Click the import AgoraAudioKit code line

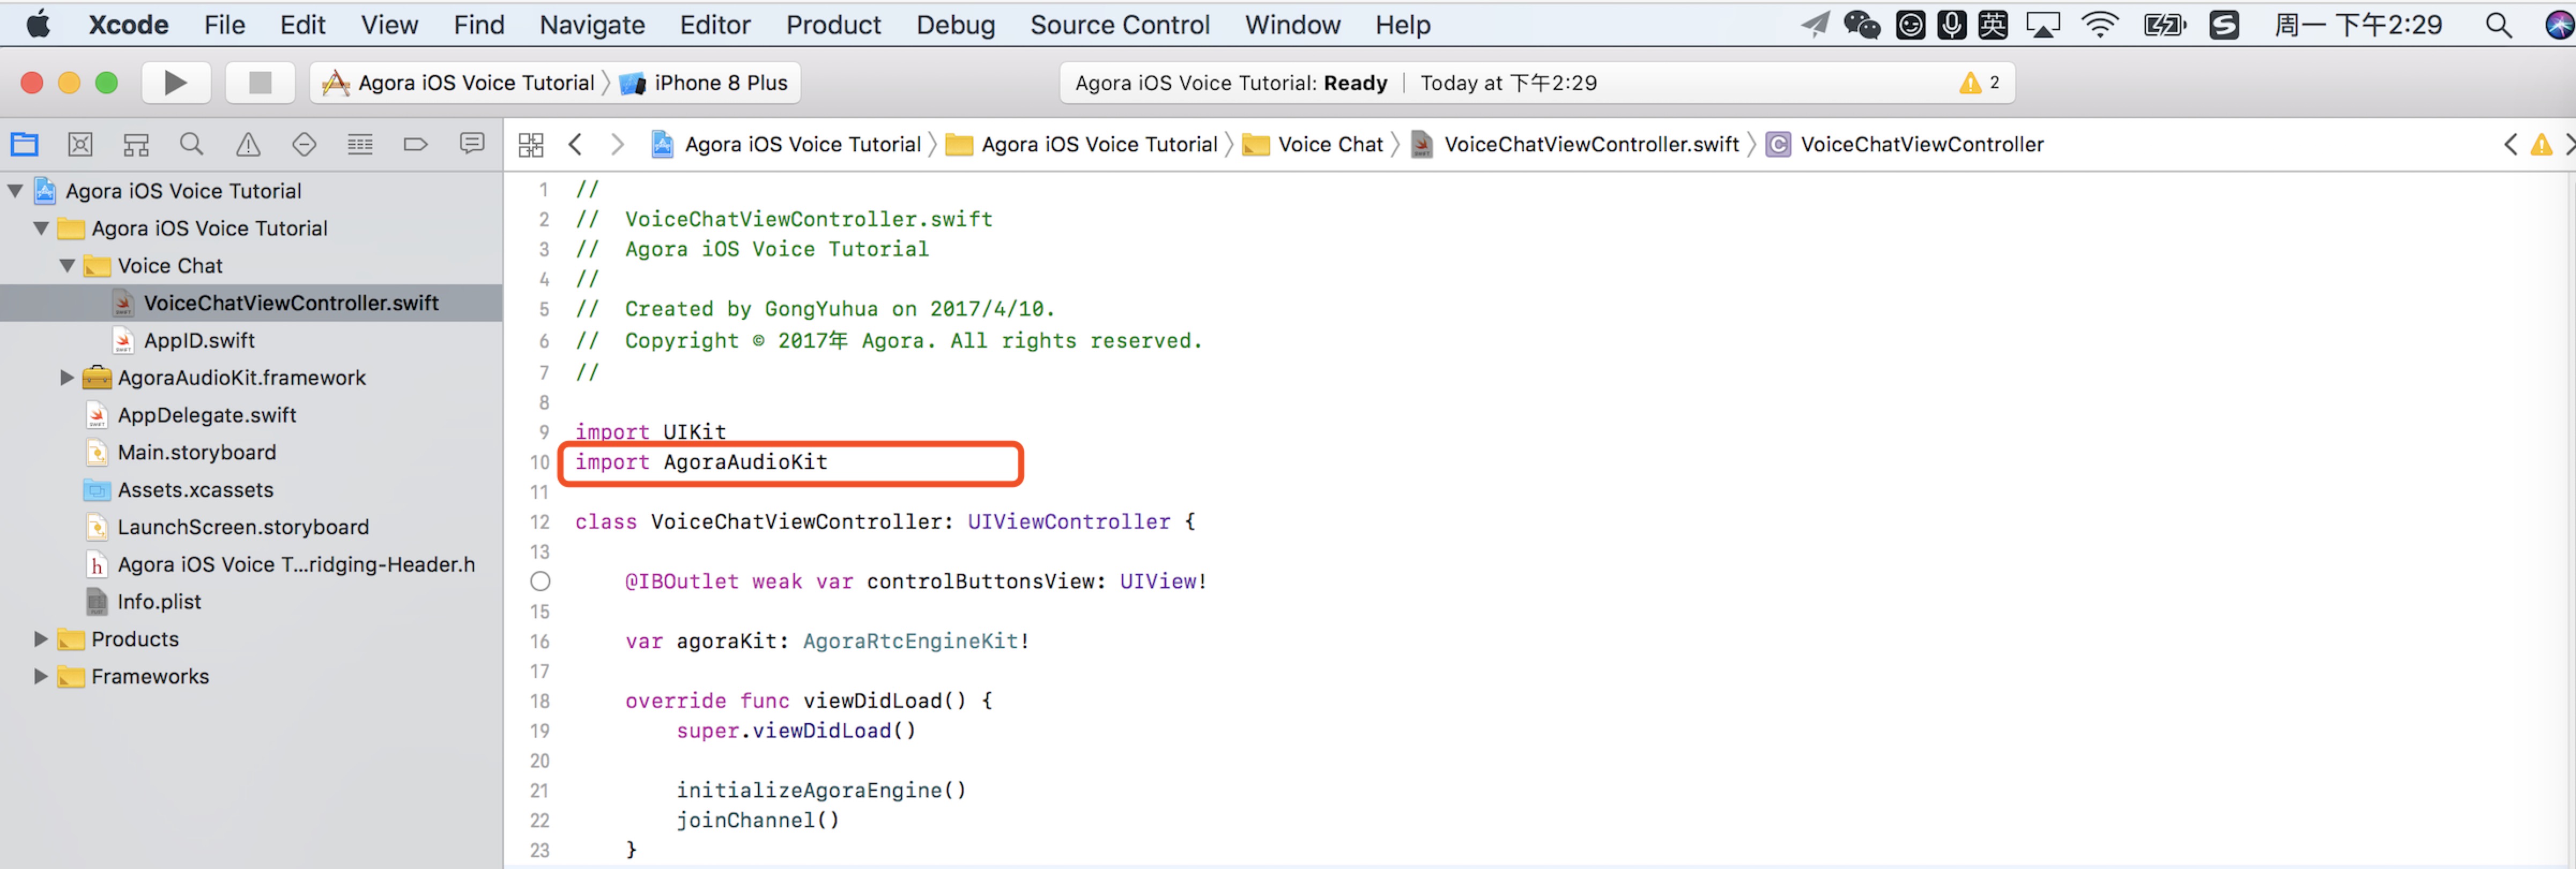click(701, 462)
